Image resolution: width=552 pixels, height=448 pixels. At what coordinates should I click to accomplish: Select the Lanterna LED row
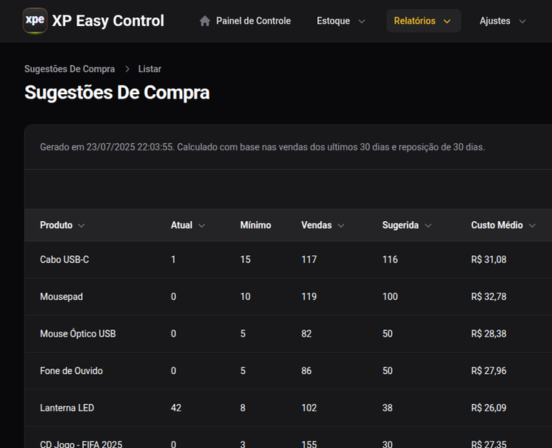click(288, 408)
